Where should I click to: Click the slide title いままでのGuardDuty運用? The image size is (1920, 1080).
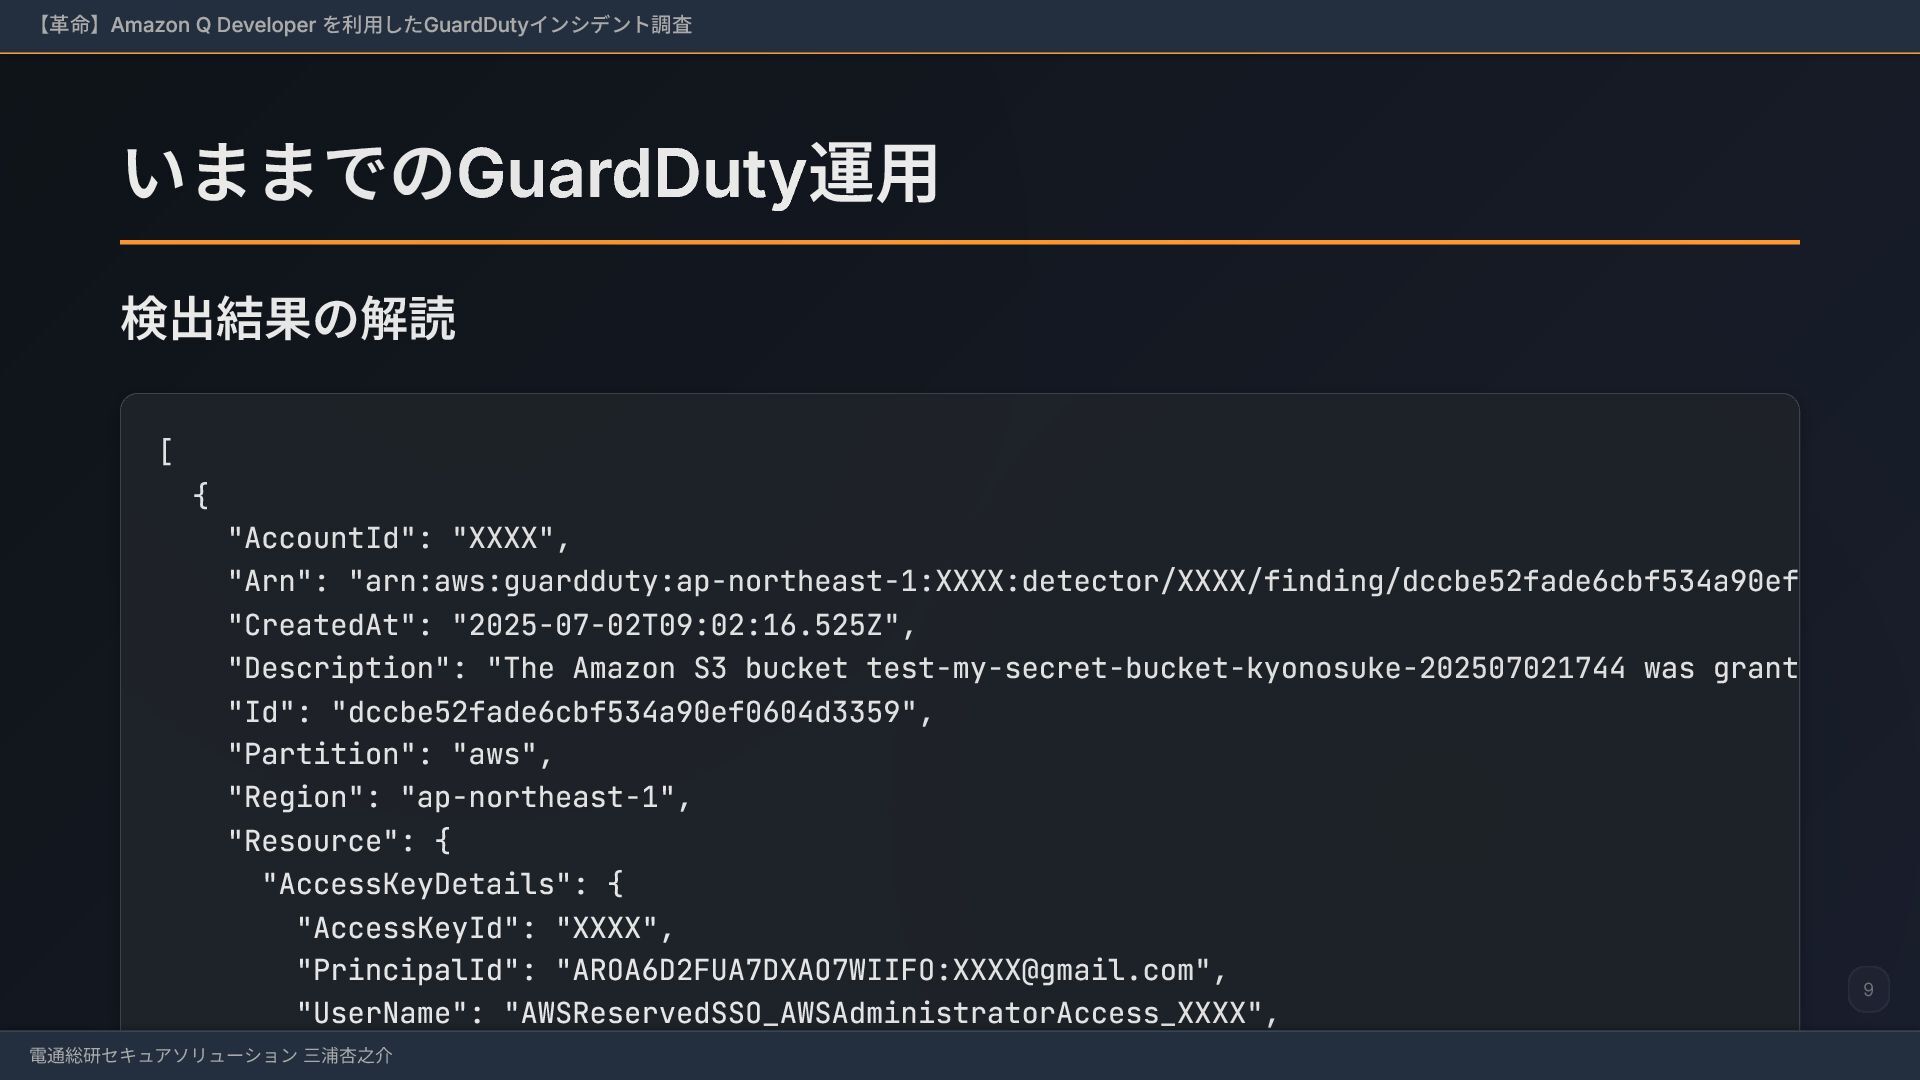(x=530, y=173)
